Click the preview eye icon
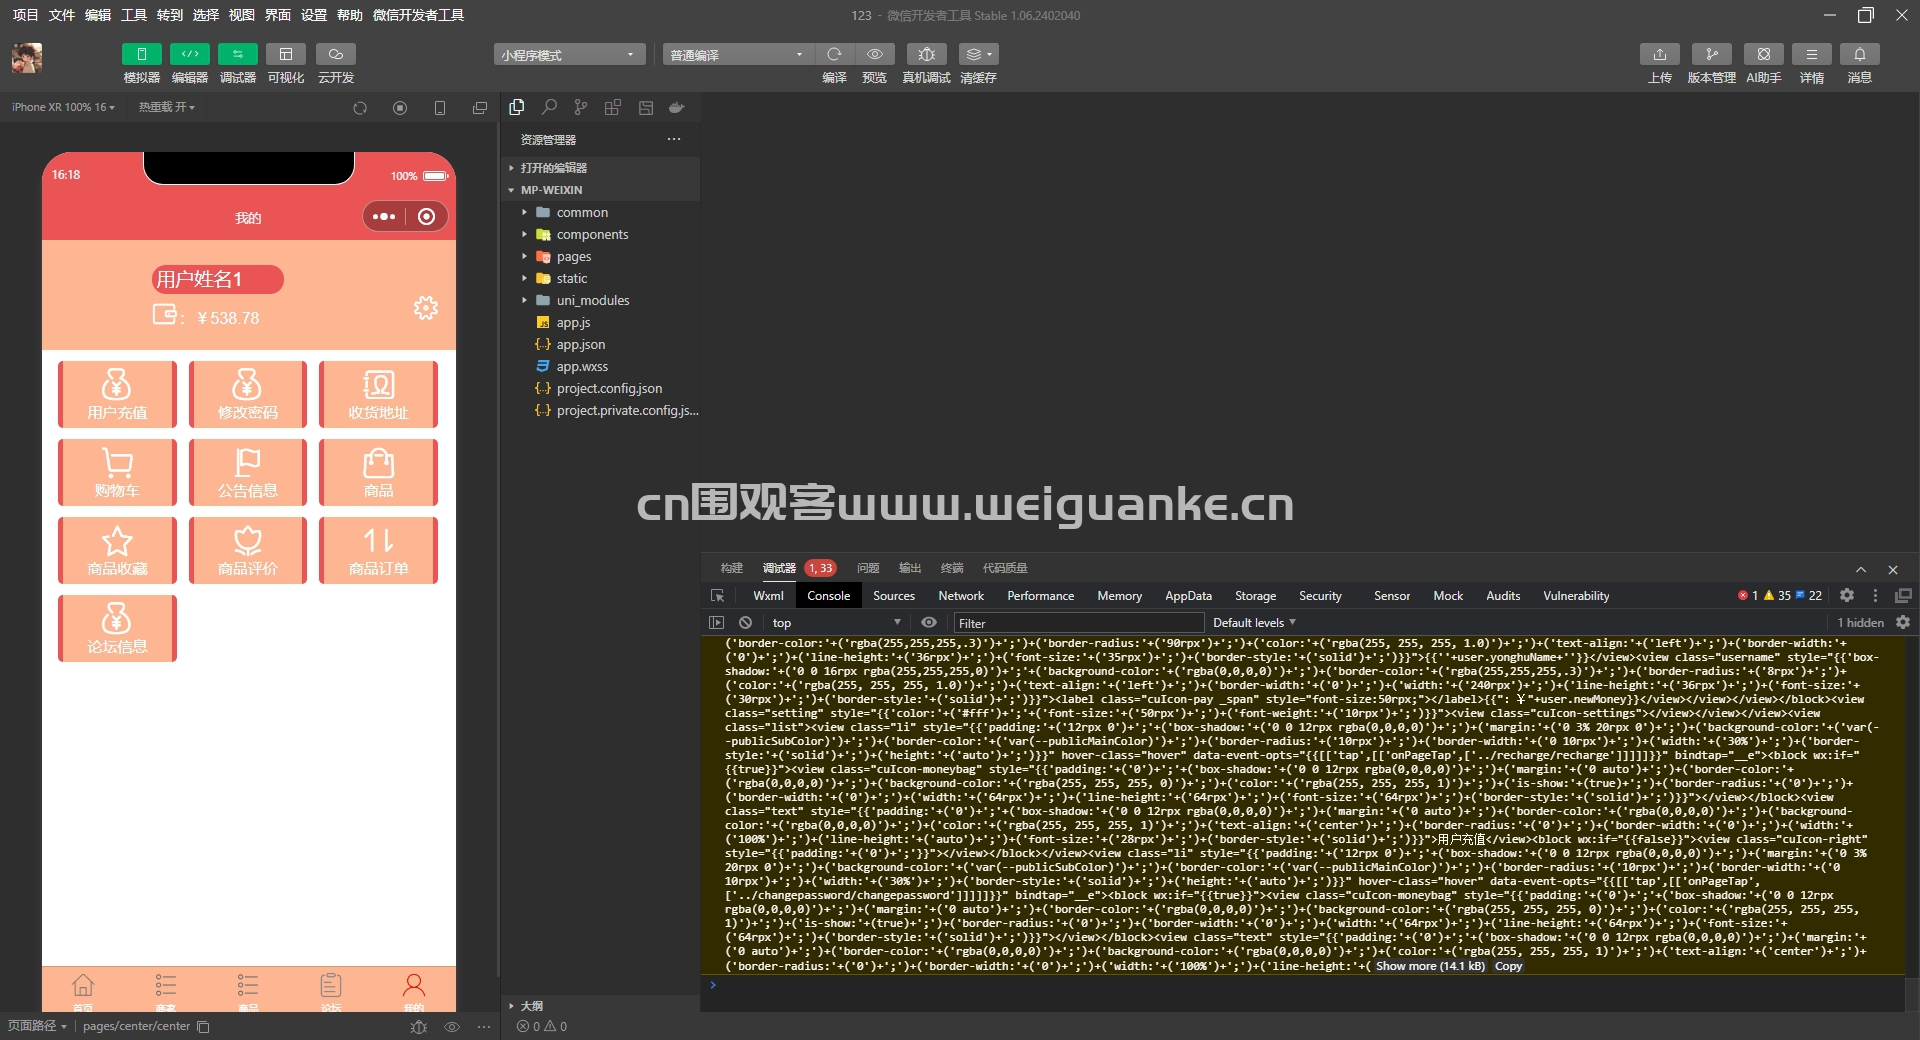 click(875, 54)
